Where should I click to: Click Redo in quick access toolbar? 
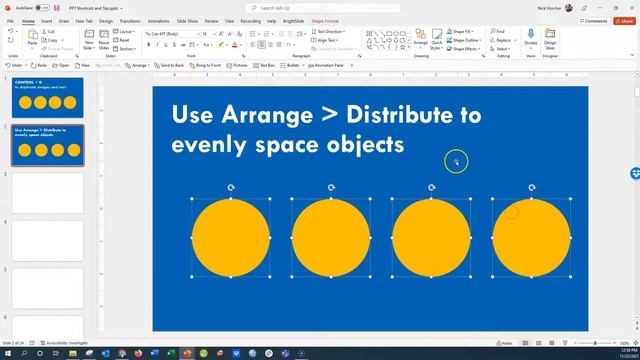(x=39, y=65)
